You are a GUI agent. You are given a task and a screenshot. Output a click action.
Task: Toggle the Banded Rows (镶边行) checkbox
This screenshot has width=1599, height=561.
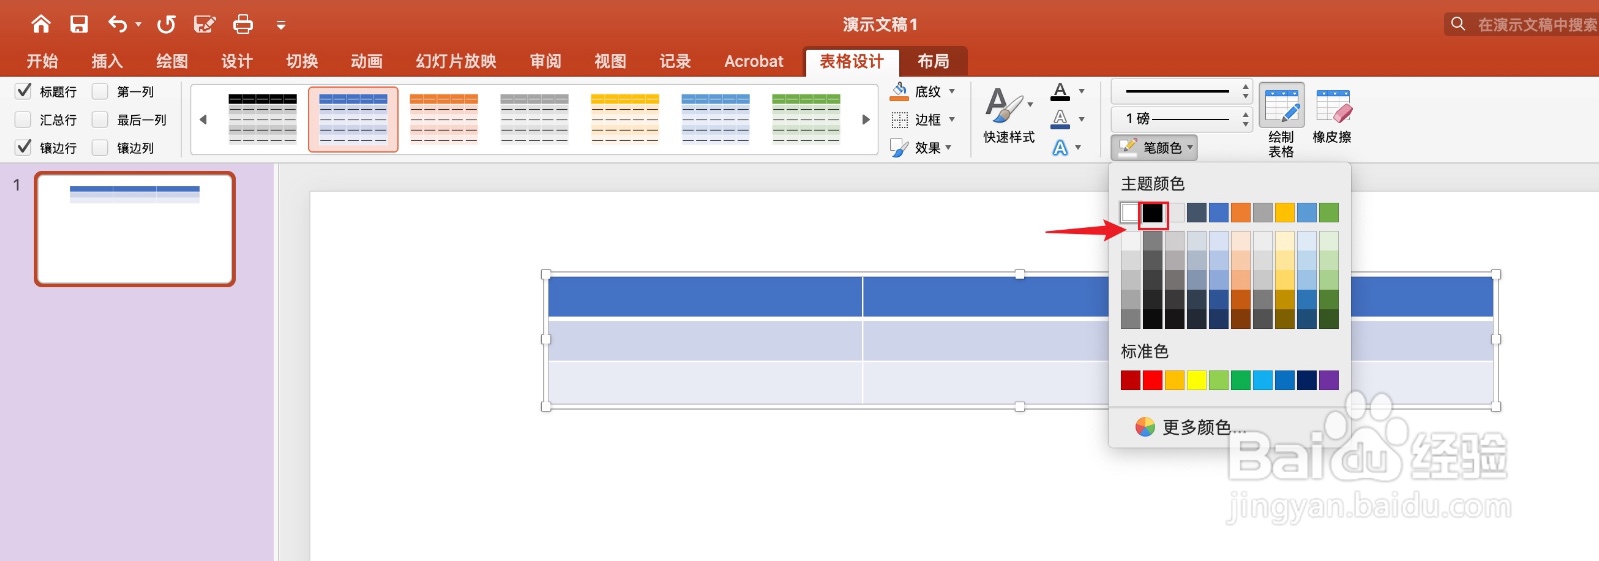pos(24,147)
